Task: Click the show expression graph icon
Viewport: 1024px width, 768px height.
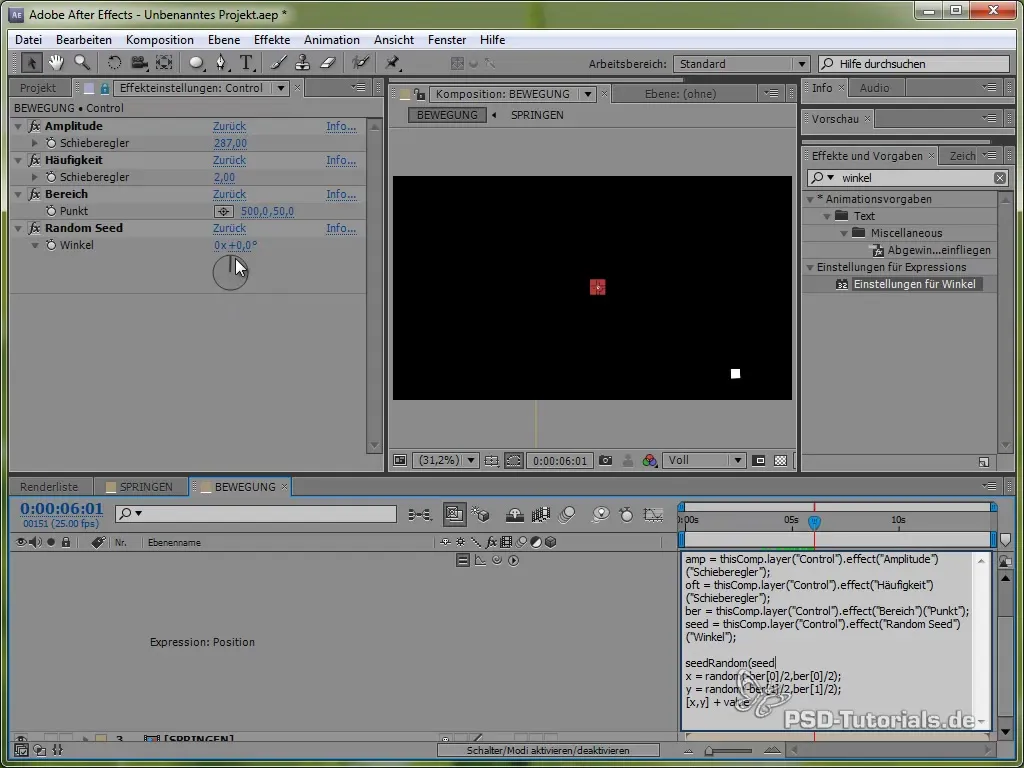Action: pyautogui.click(x=480, y=560)
